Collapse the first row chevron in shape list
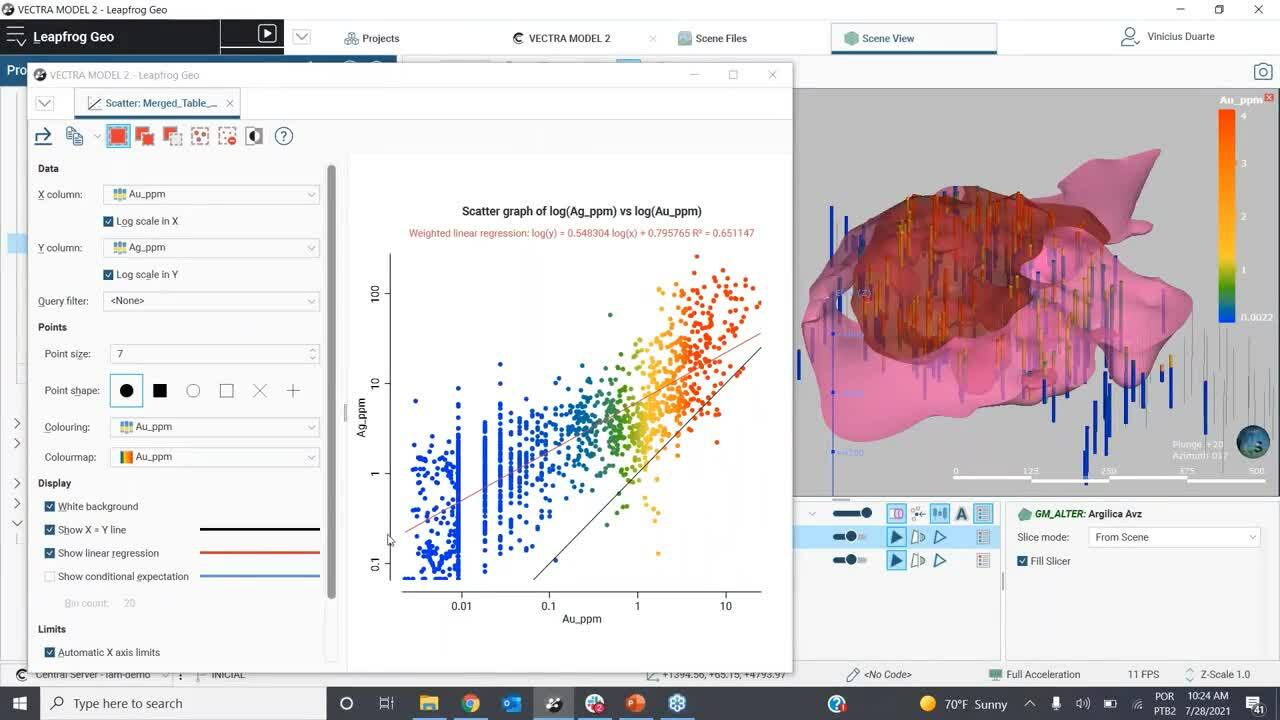Image resolution: width=1280 pixels, height=720 pixels. coord(812,514)
